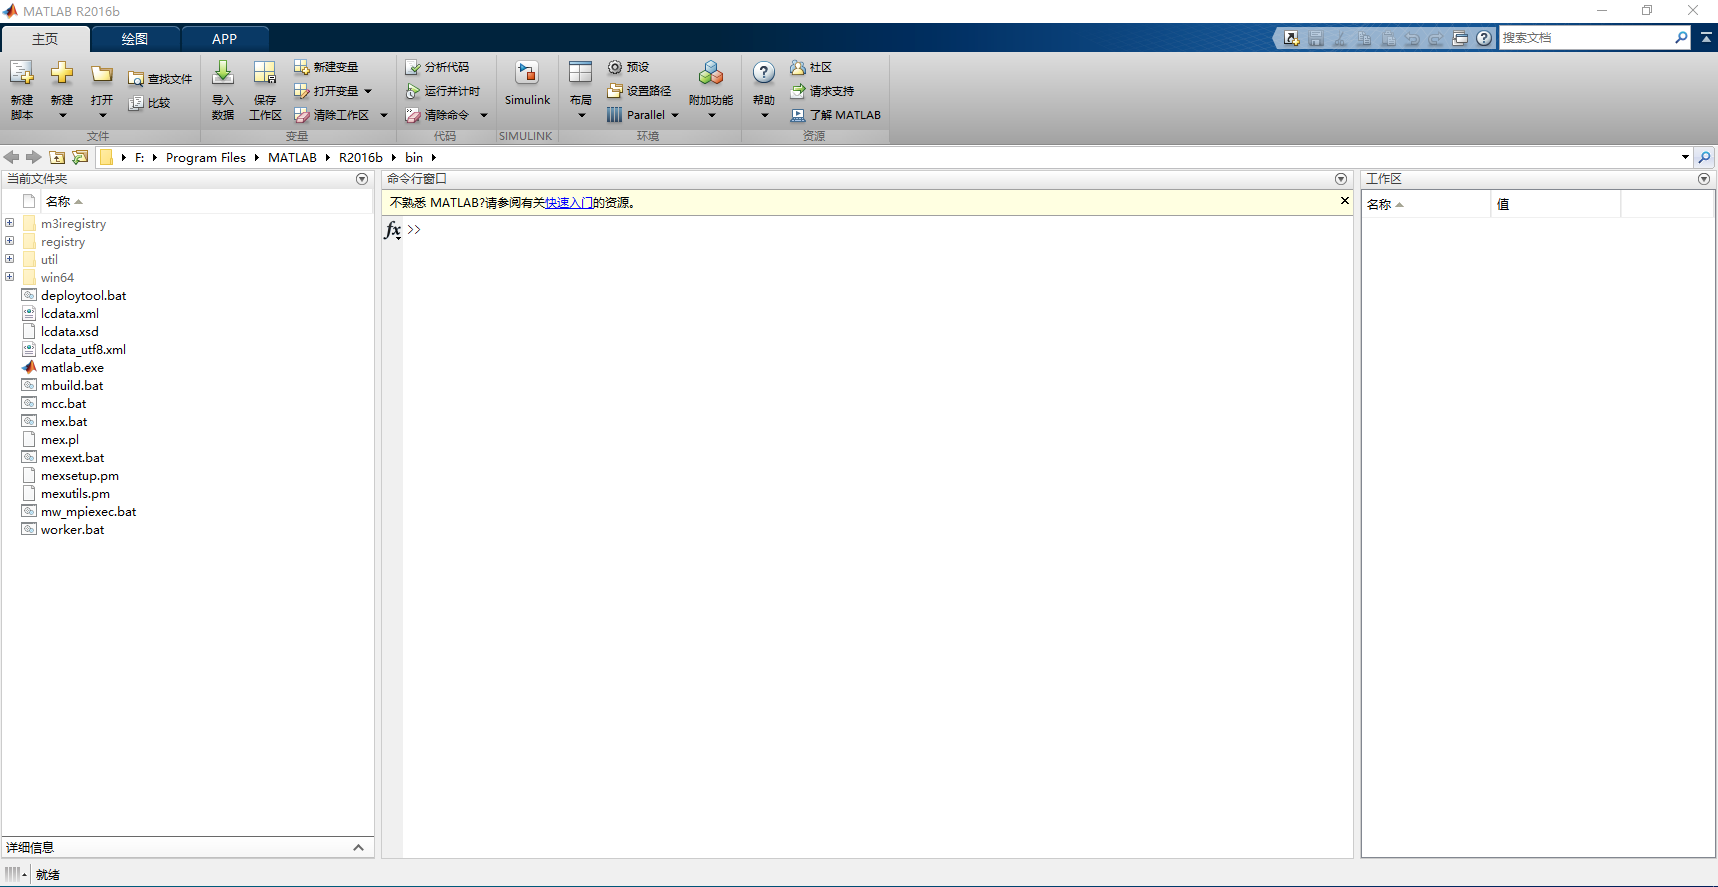Open the 社区 (Community) icon
Viewport: 1718px width, 887px height.
coord(798,67)
